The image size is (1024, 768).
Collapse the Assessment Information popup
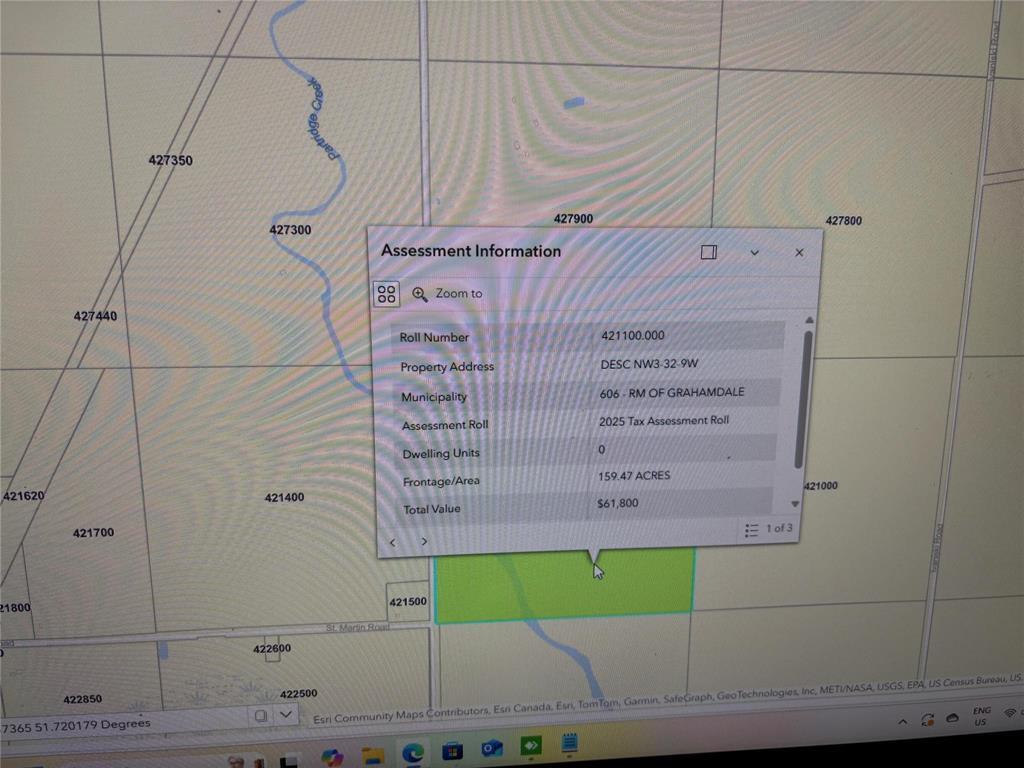(754, 253)
